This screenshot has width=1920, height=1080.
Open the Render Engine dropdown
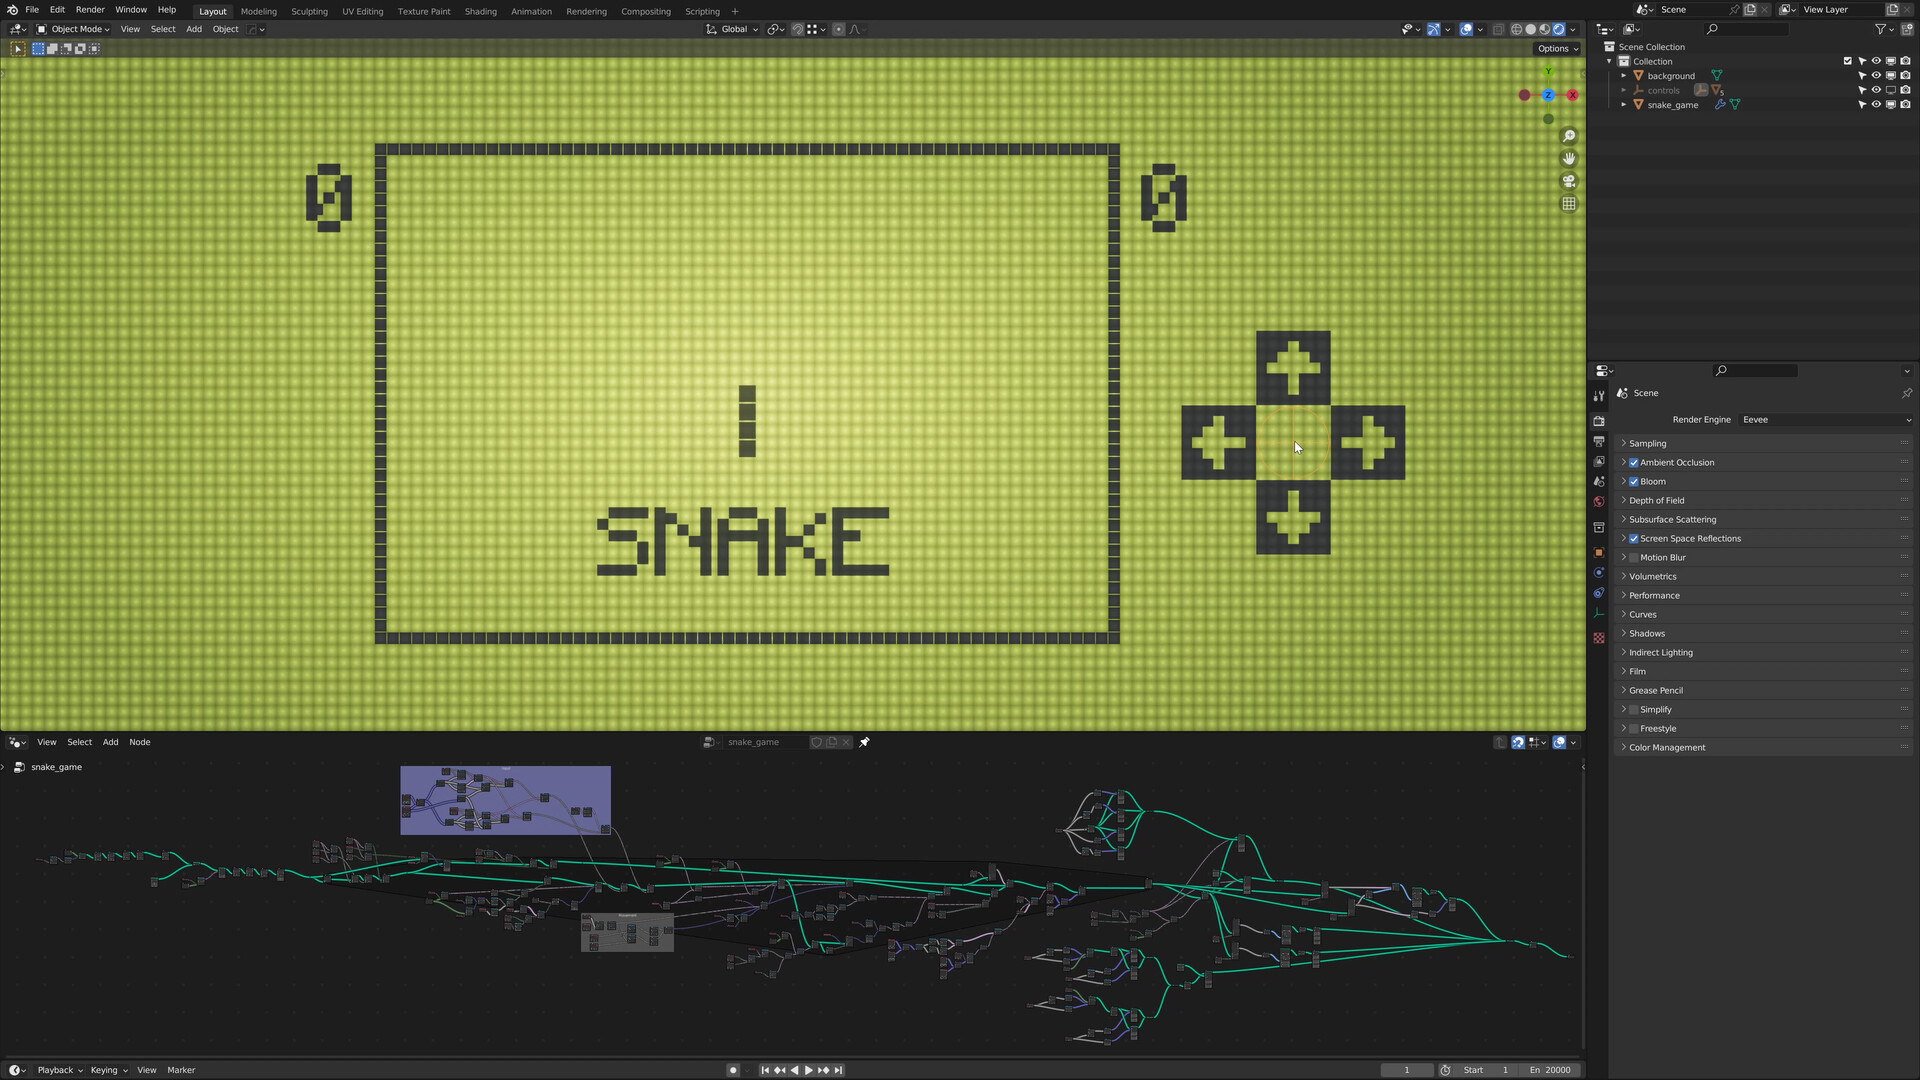coord(1825,419)
